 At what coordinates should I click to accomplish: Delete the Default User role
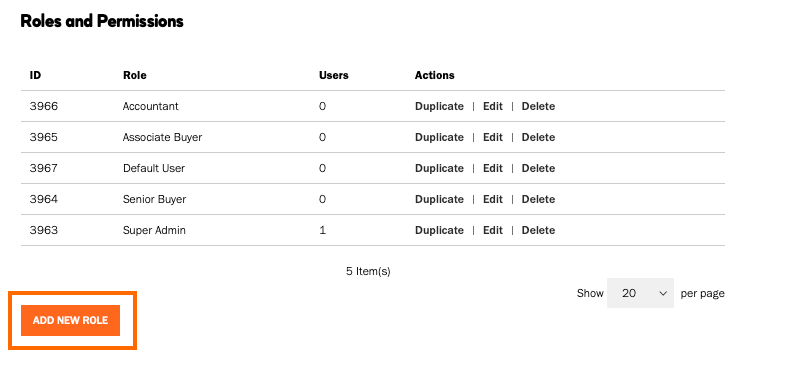[538, 168]
